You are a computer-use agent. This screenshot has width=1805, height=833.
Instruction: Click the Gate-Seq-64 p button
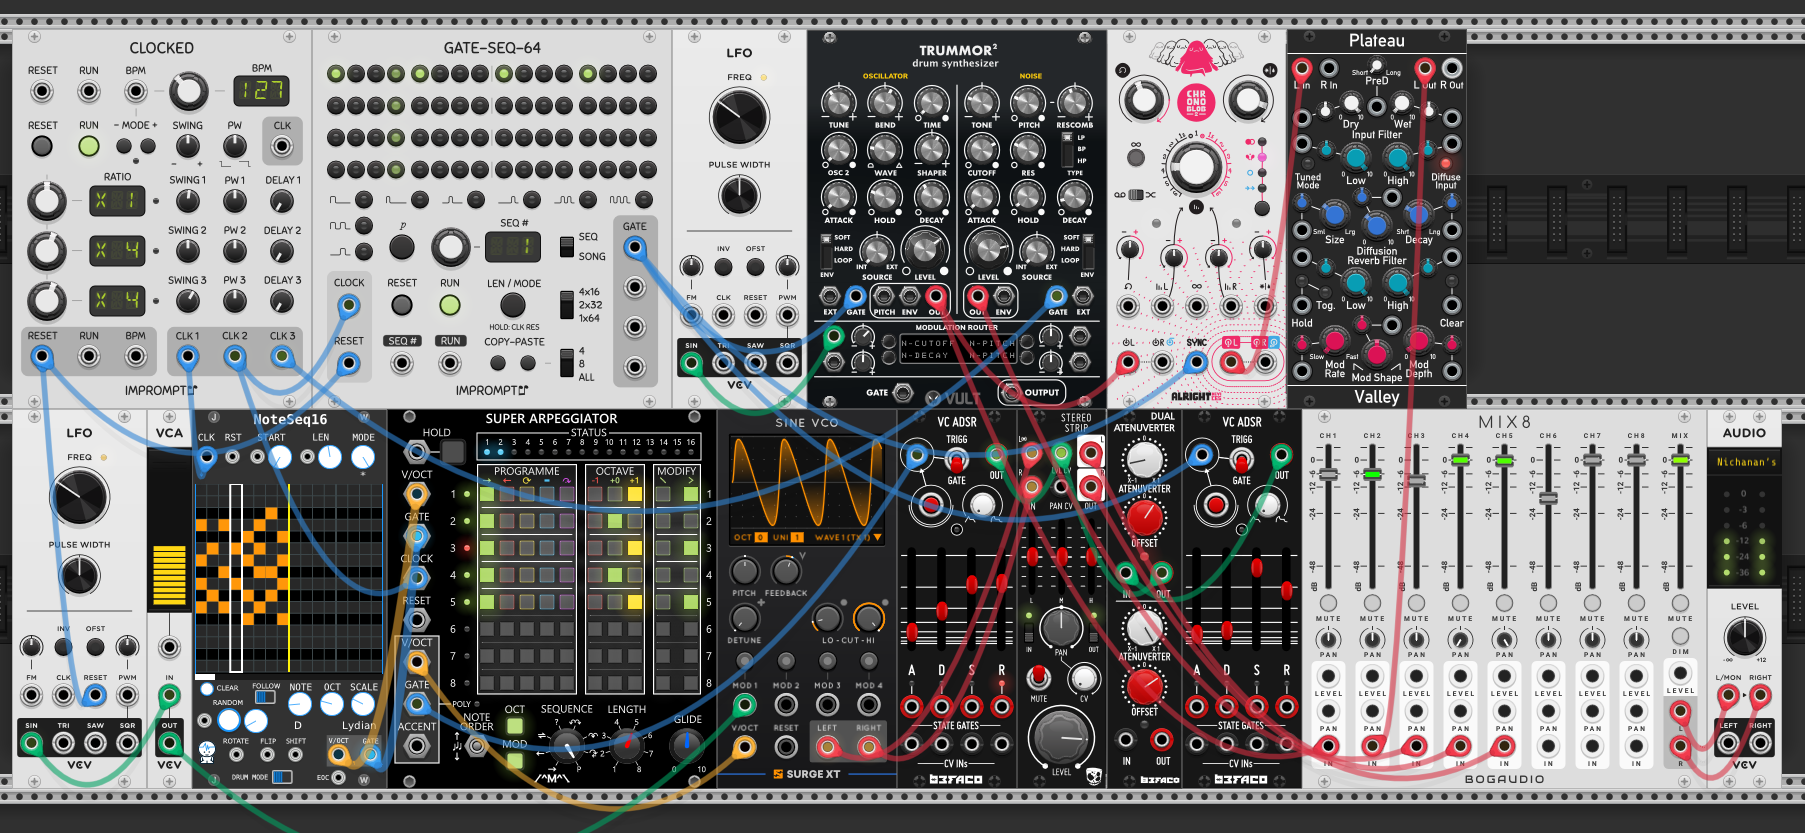[401, 247]
